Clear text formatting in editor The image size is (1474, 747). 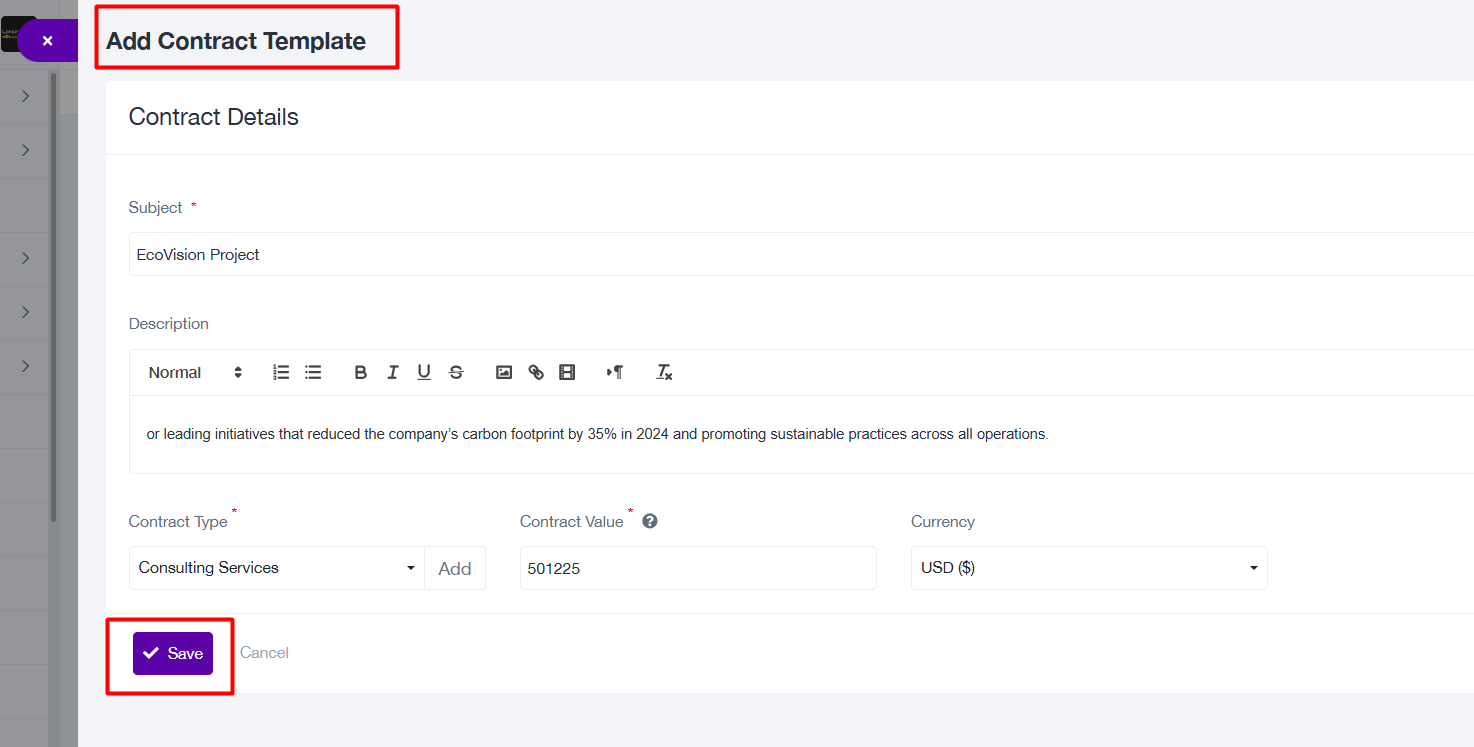click(664, 372)
